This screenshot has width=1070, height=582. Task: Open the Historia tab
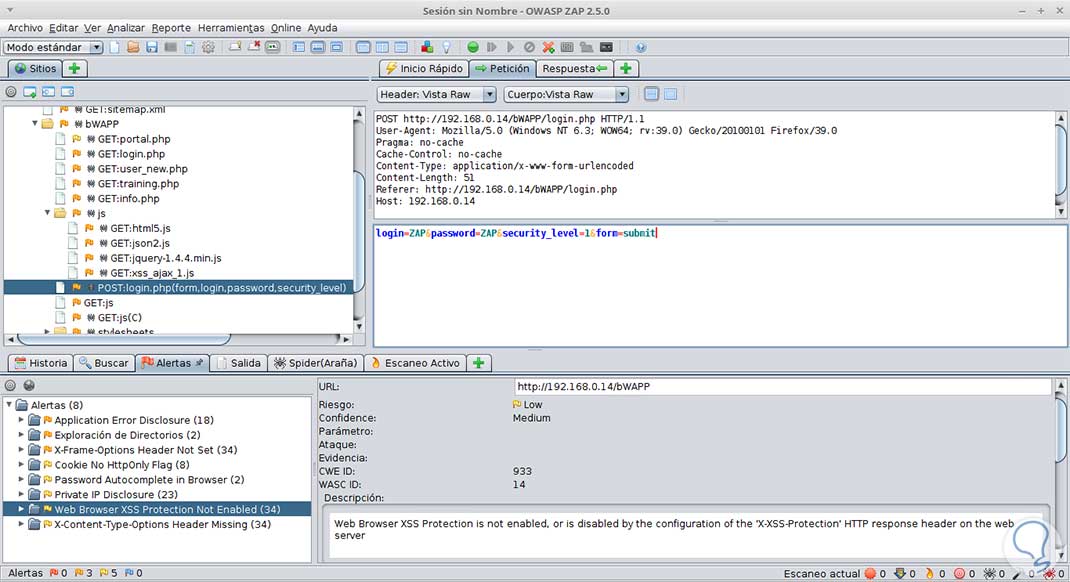click(40, 363)
